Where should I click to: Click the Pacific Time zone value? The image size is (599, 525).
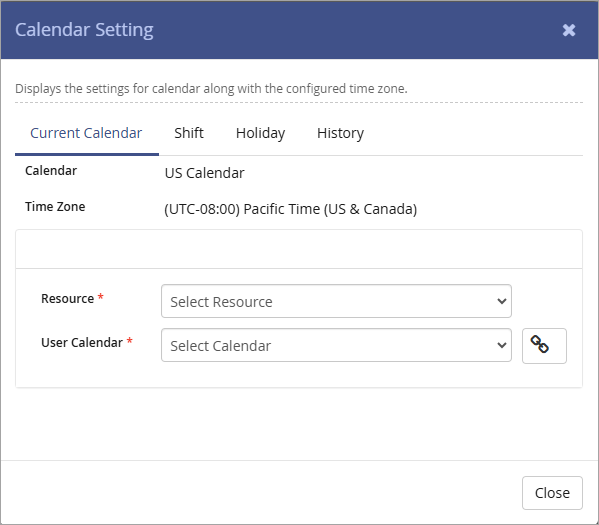coord(290,209)
